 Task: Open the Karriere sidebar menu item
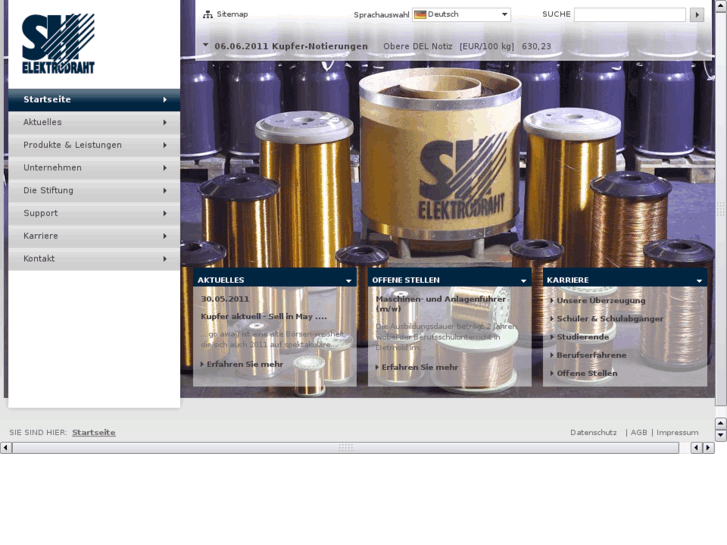coord(94,236)
